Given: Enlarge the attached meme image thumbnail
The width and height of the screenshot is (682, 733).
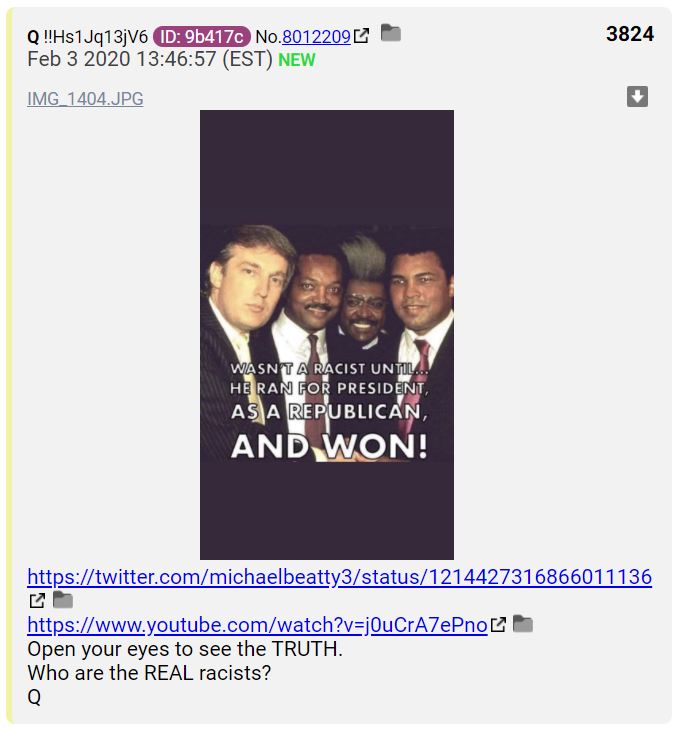Looking at the screenshot, I should (327, 335).
